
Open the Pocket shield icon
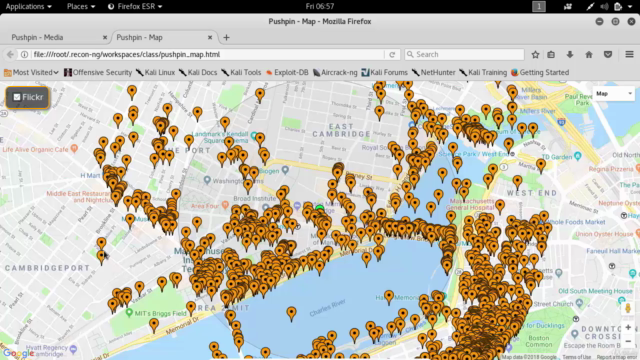(x=608, y=54)
